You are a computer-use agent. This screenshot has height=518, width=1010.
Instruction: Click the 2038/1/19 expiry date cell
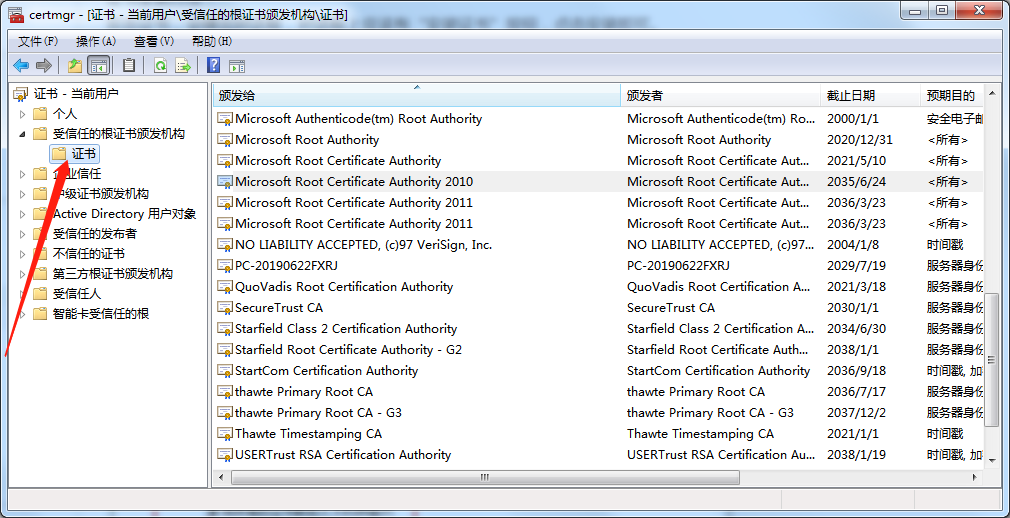[857, 455]
